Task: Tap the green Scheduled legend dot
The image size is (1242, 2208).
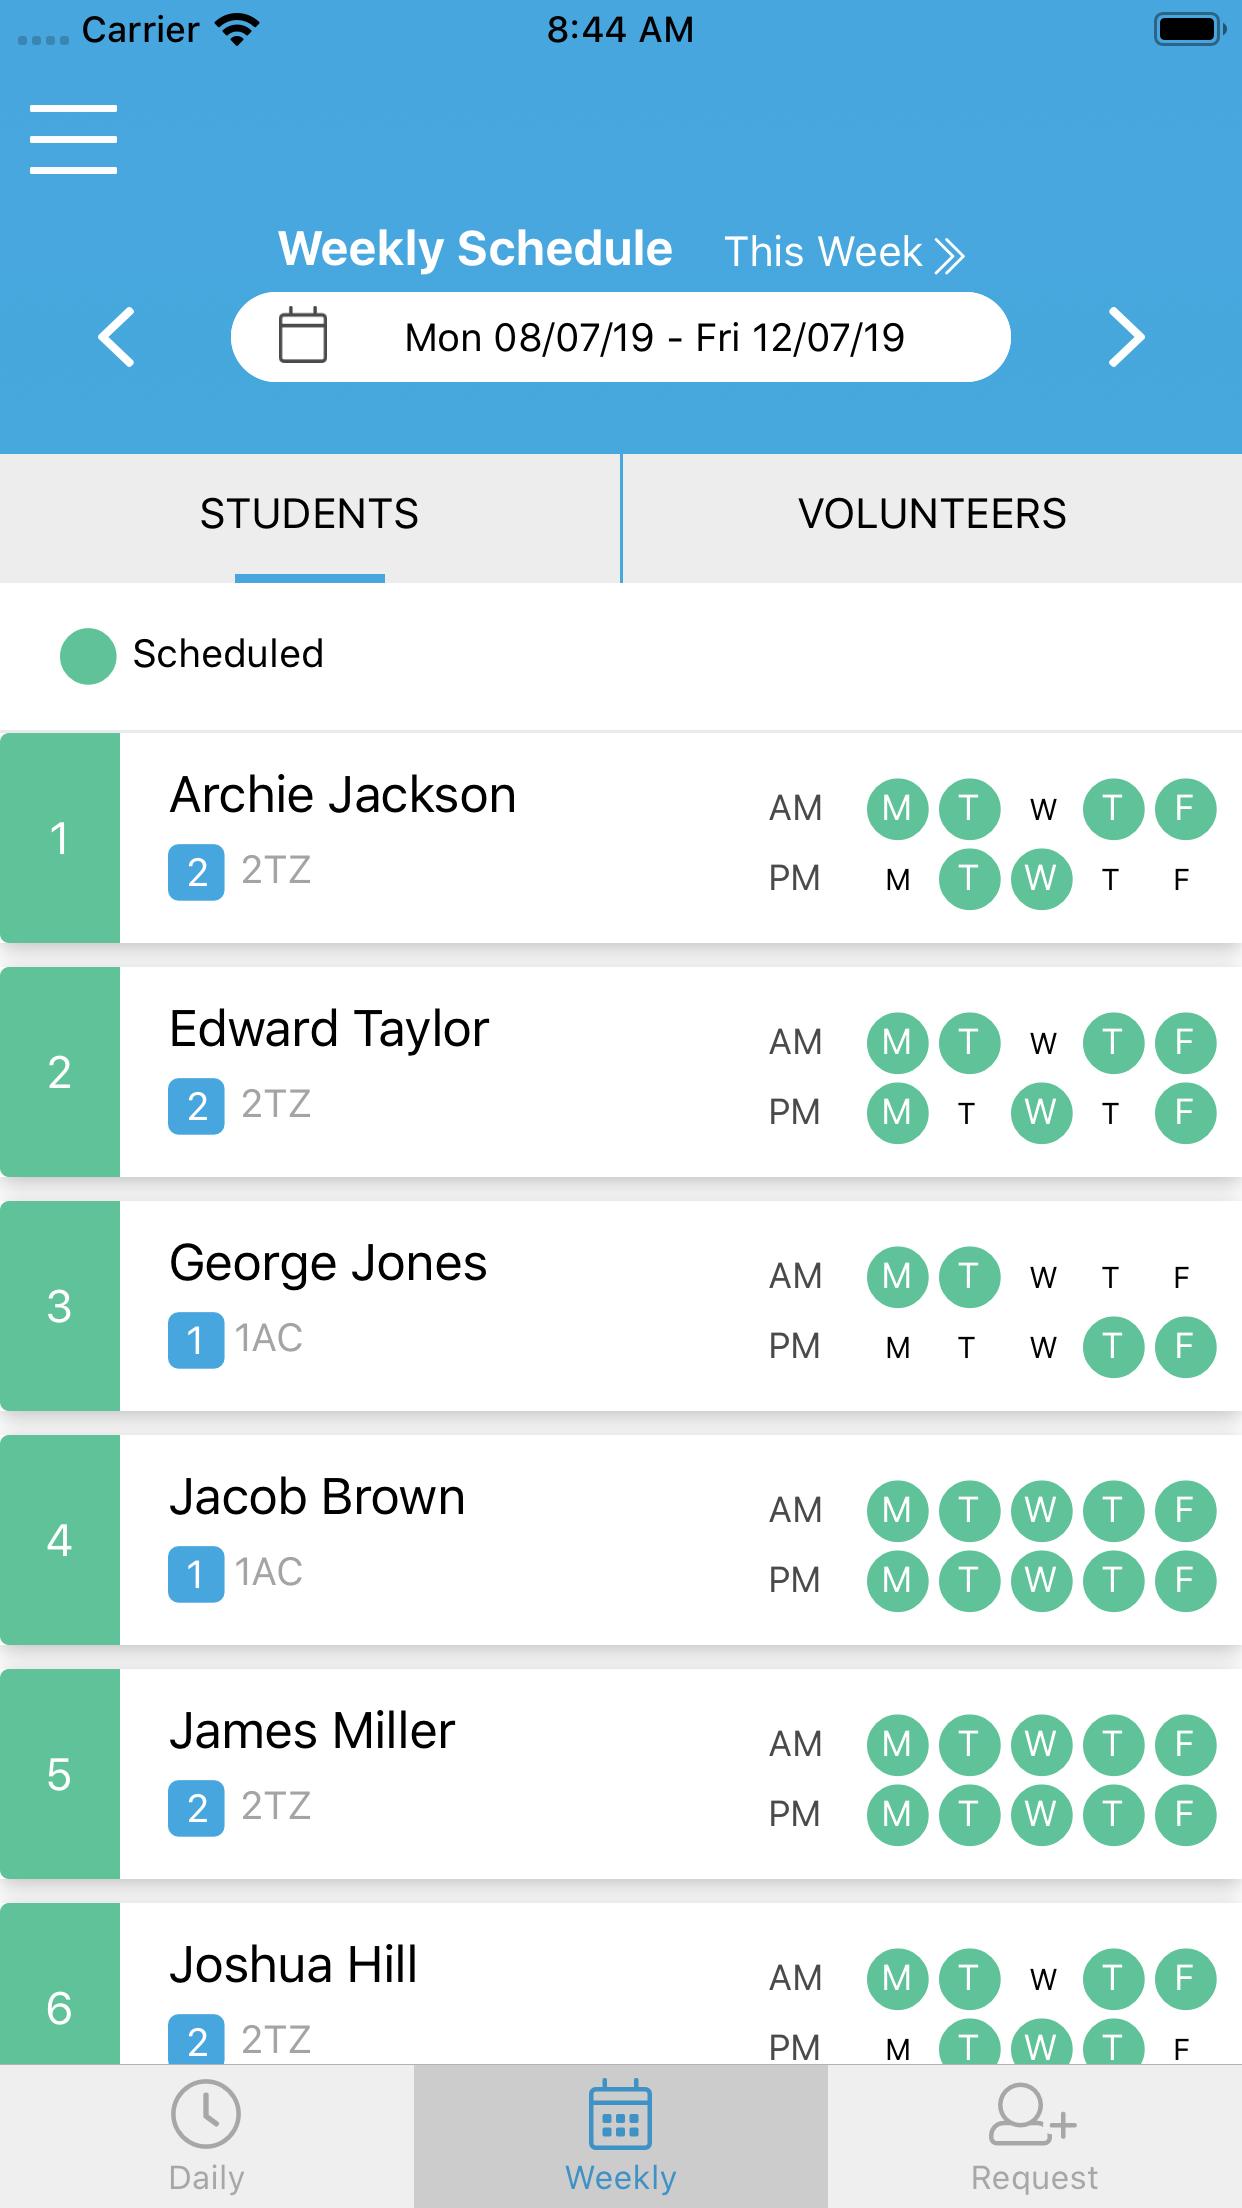Action: 88,656
